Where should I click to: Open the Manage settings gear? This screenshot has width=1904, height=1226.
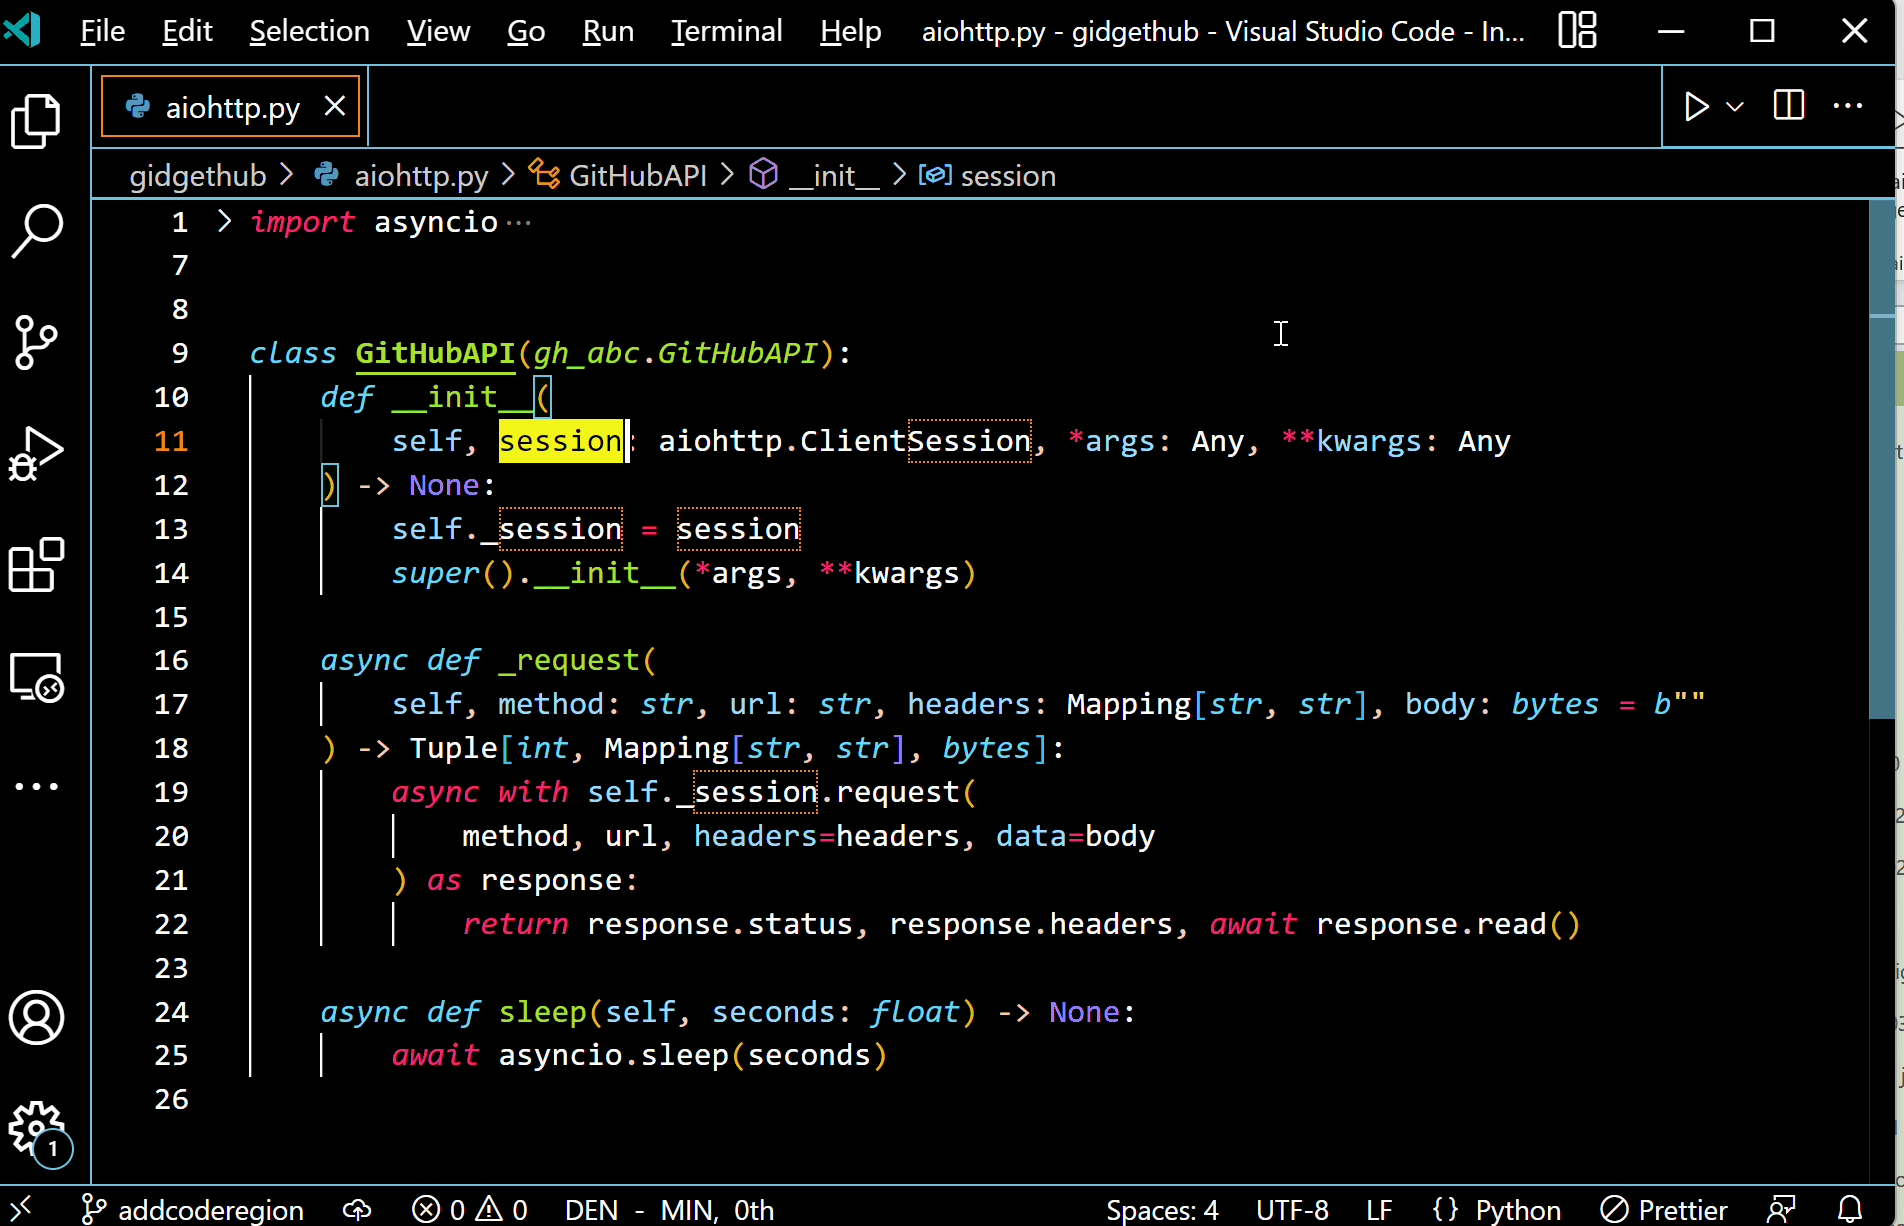tap(37, 1130)
